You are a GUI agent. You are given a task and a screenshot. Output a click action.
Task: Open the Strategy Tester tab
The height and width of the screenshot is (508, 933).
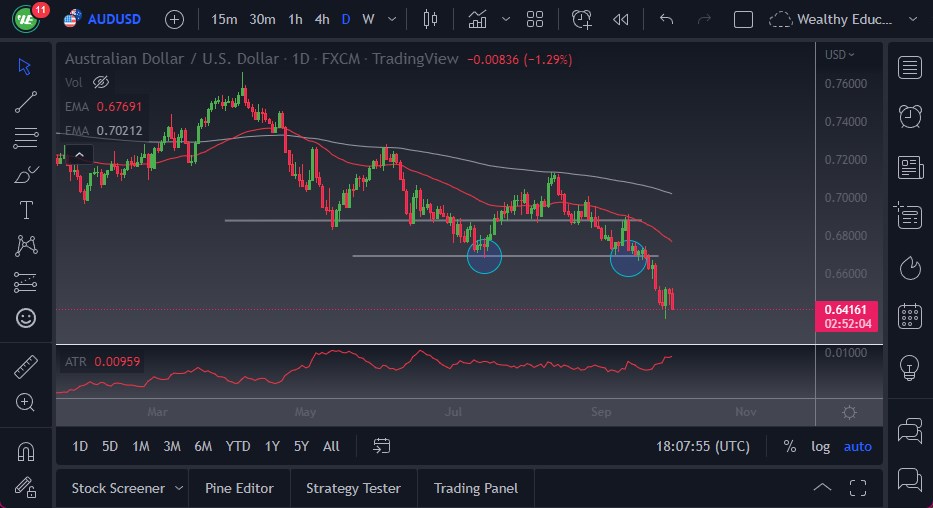[353, 488]
